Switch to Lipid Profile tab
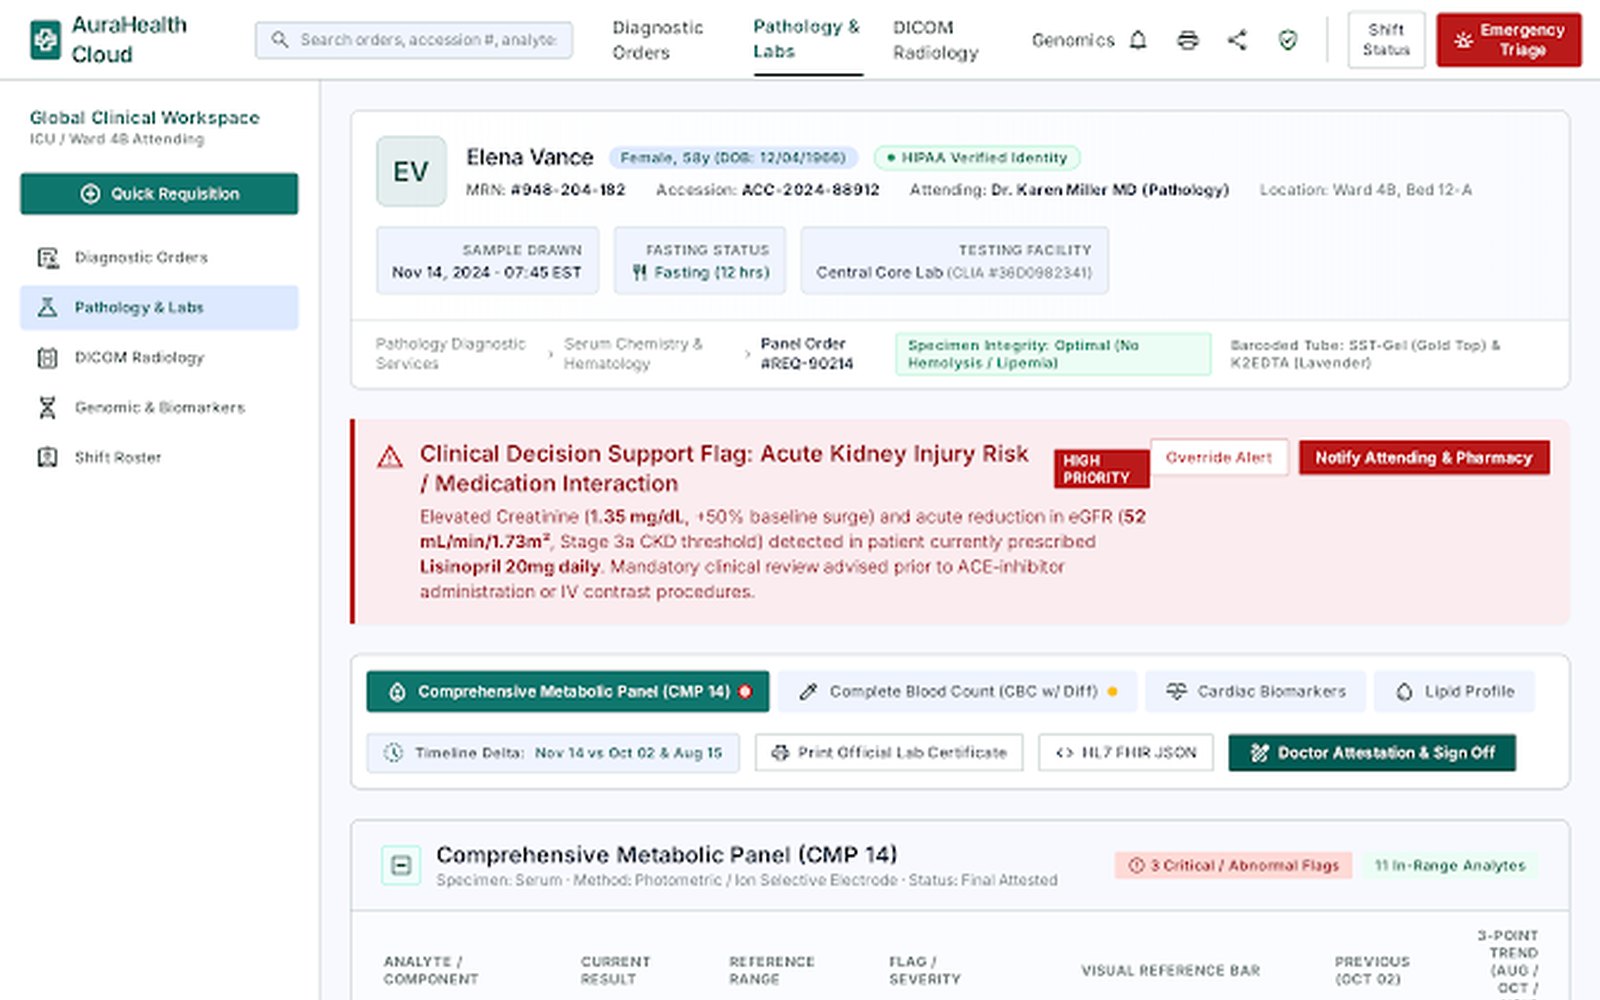 pos(1454,692)
